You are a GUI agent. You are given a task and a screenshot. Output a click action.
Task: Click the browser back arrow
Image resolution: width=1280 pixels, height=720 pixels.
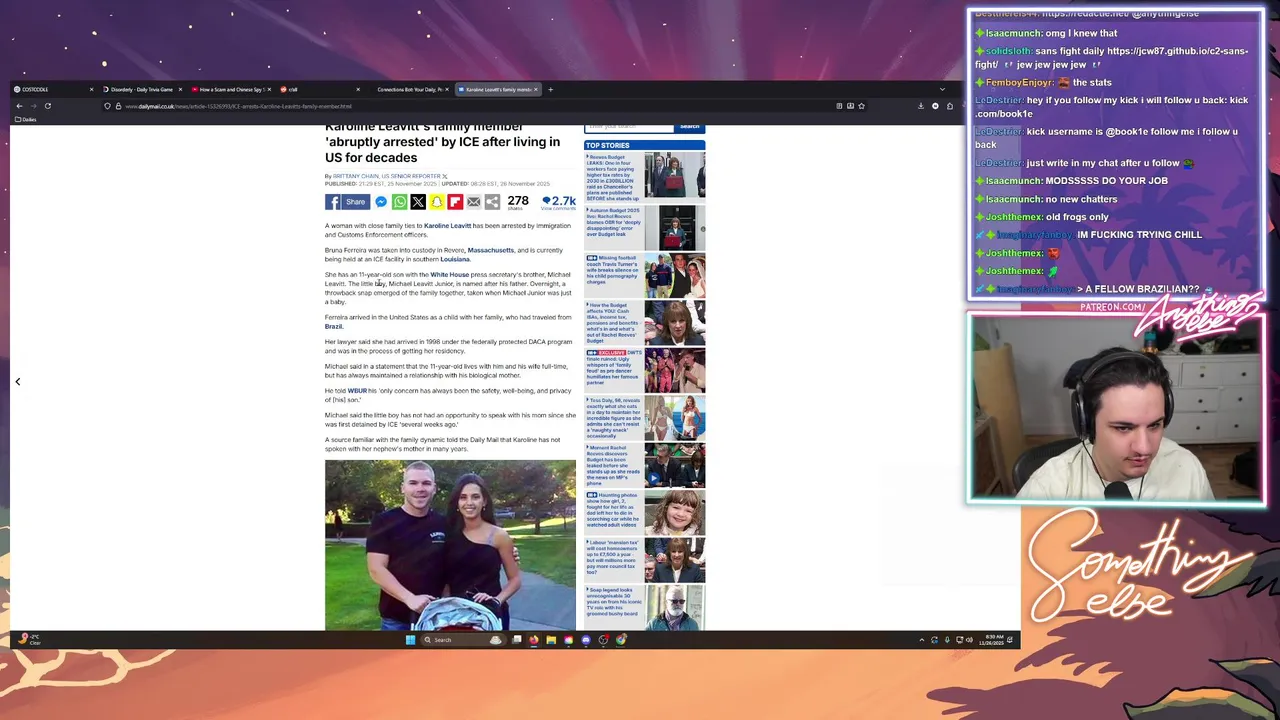pyautogui.click(x=19, y=106)
